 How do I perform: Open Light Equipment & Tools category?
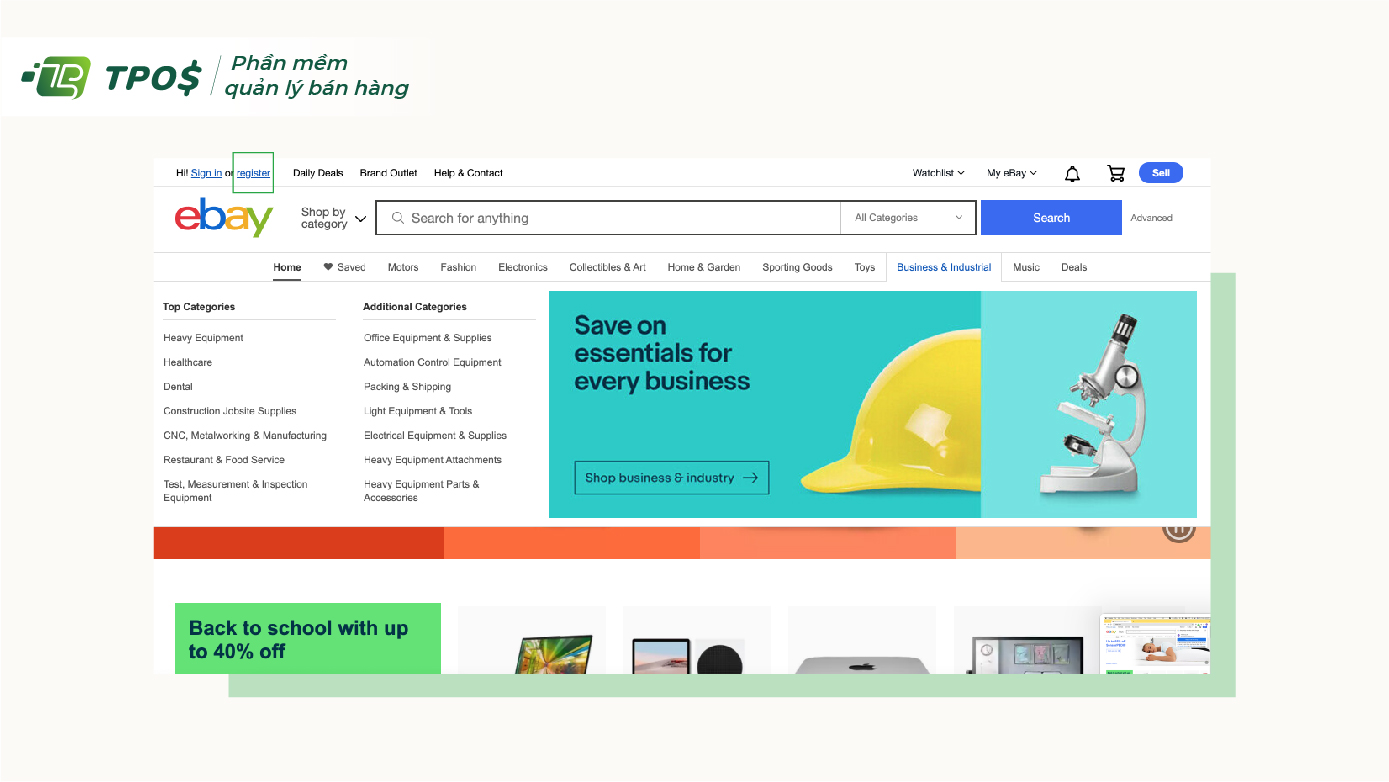point(418,411)
